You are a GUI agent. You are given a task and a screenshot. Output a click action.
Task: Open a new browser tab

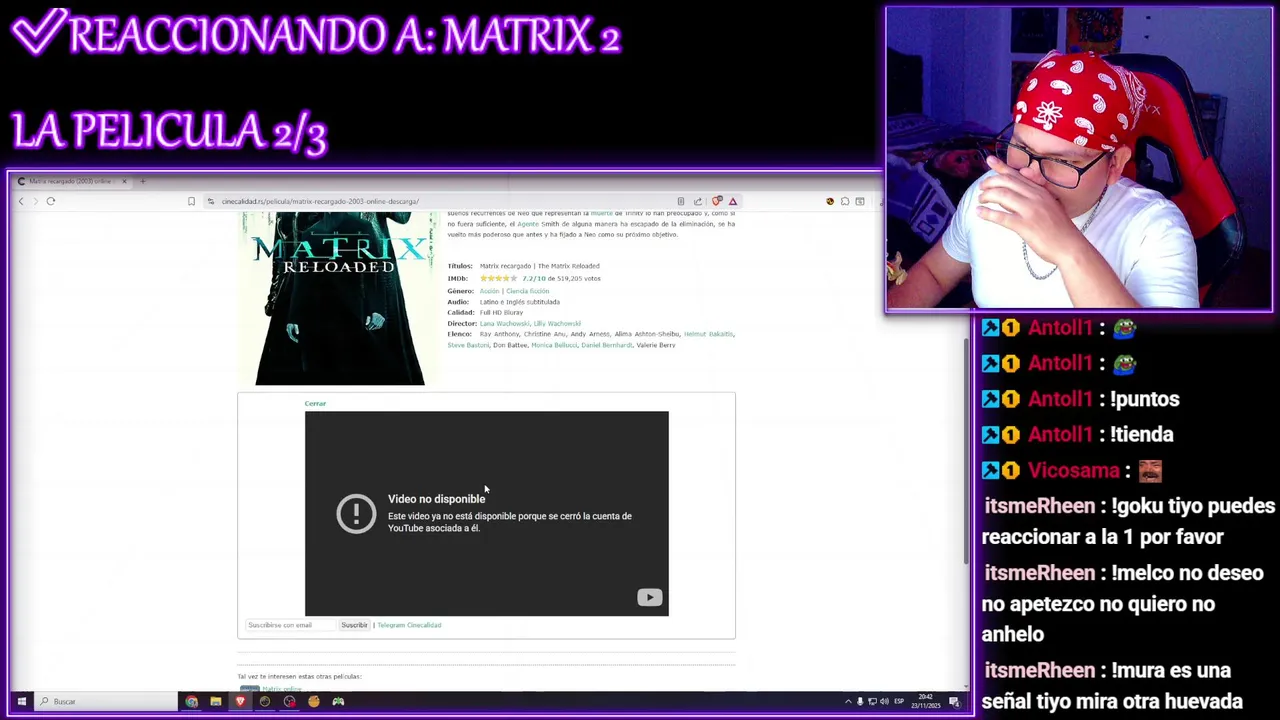click(142, 181)
